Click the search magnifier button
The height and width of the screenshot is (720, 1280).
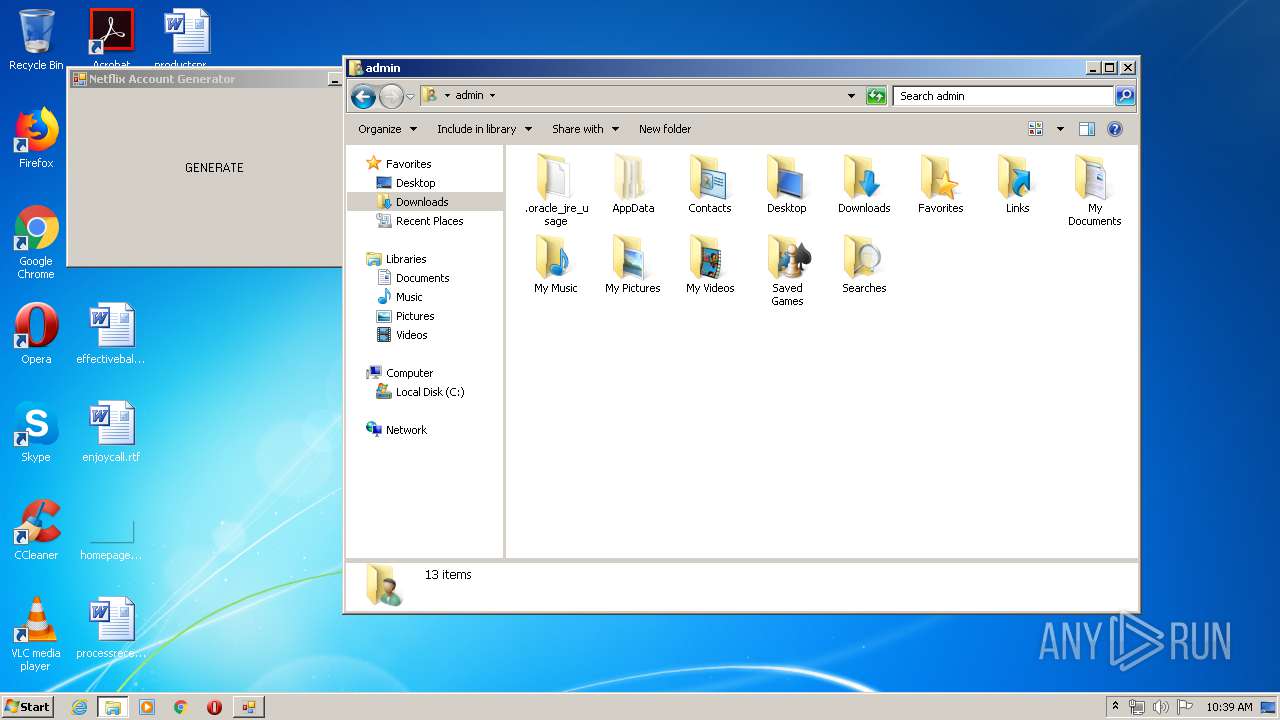coord(1125,96)
